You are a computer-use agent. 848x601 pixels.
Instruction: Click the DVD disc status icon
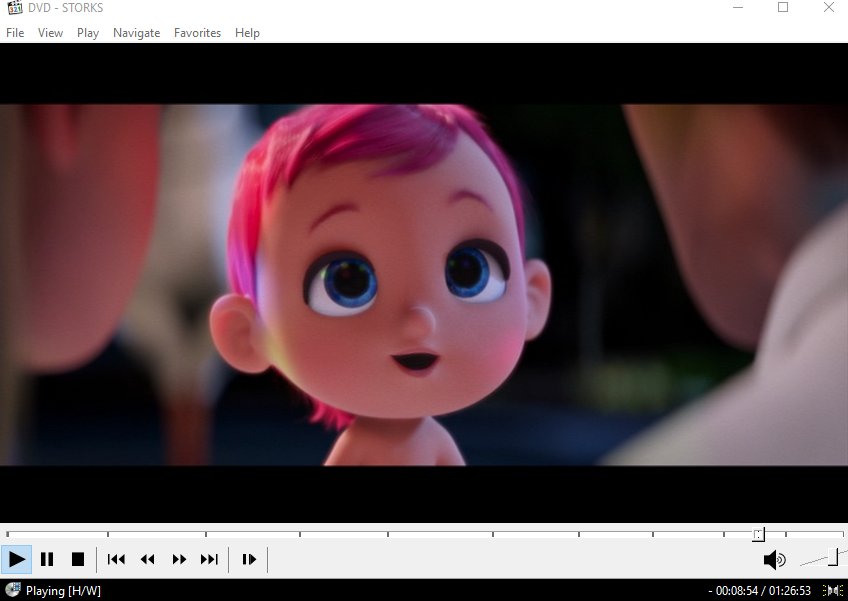click(12, 590)
